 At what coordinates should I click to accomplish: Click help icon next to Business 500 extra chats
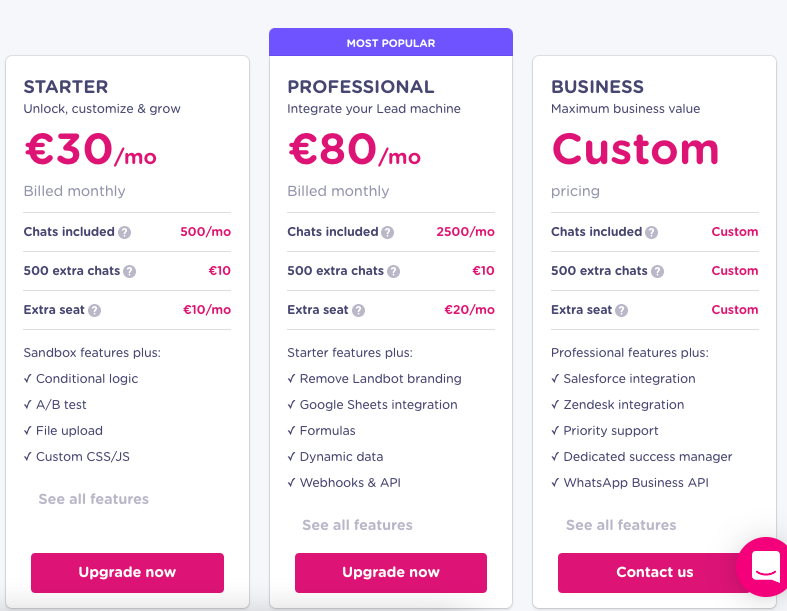(658, 272)
